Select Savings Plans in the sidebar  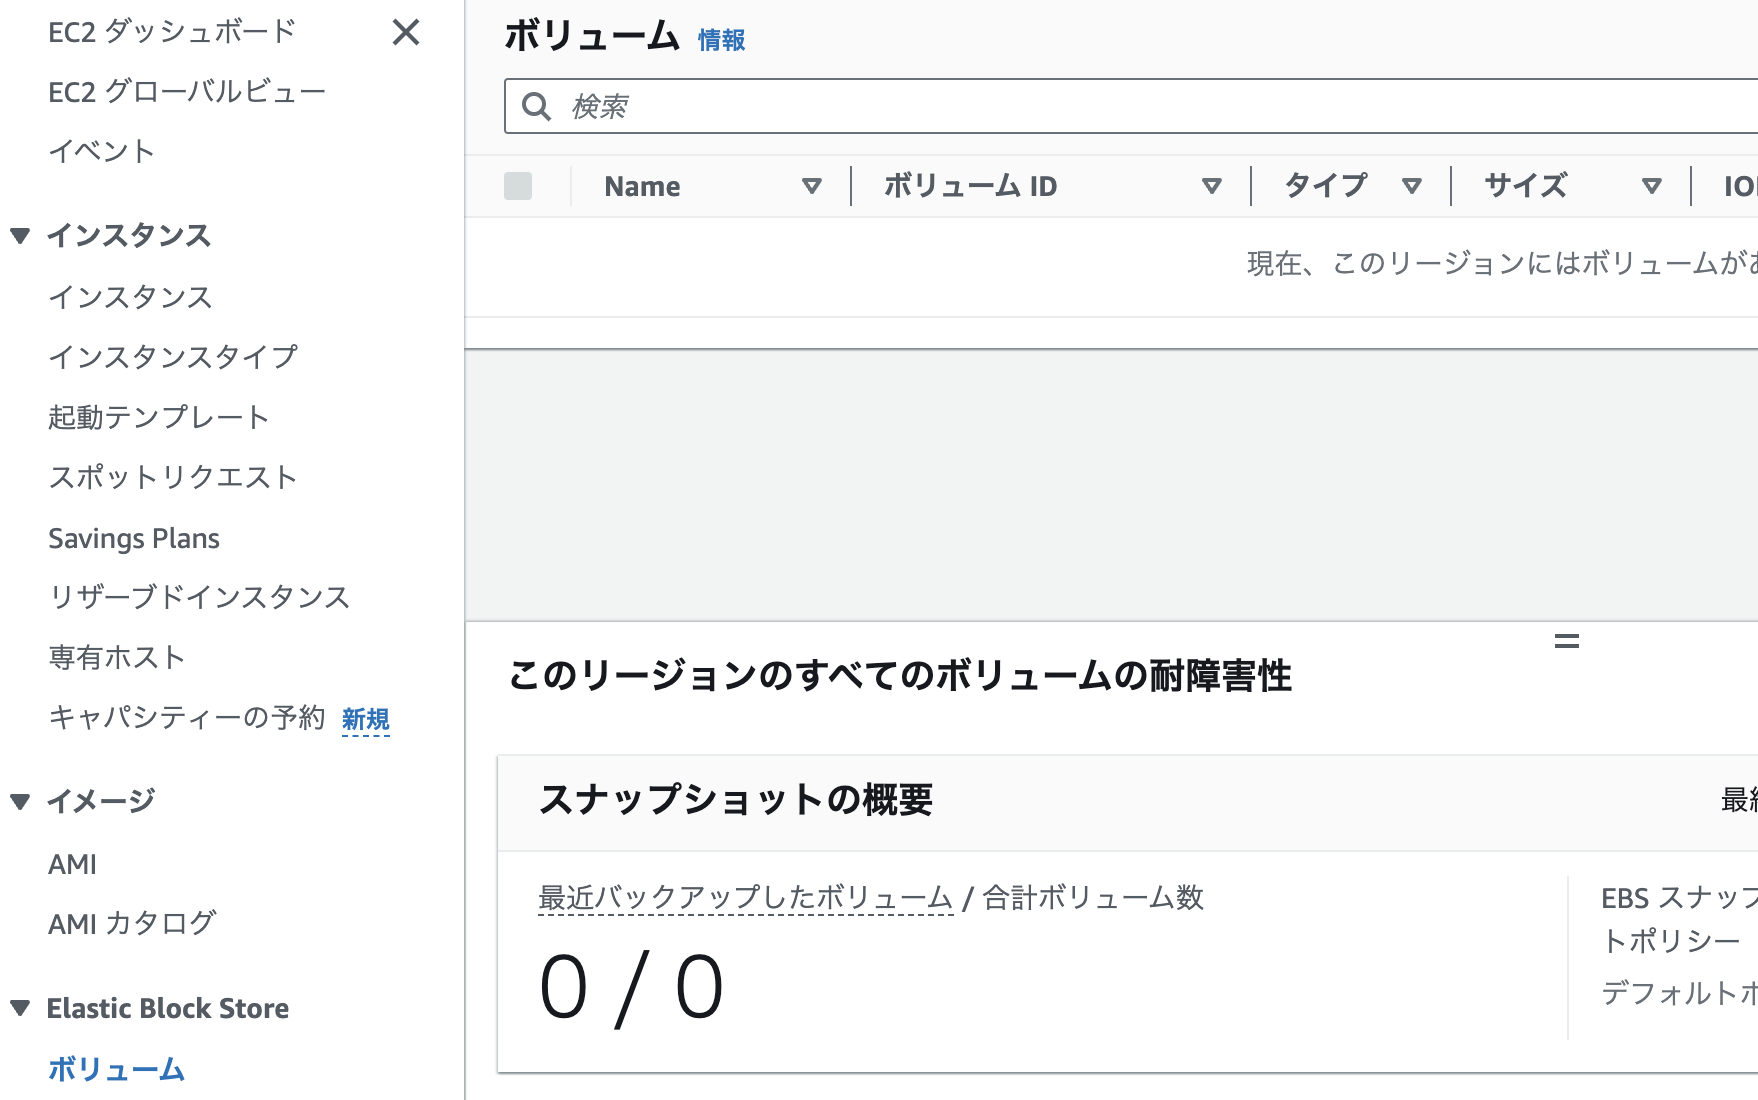point(133,538)
